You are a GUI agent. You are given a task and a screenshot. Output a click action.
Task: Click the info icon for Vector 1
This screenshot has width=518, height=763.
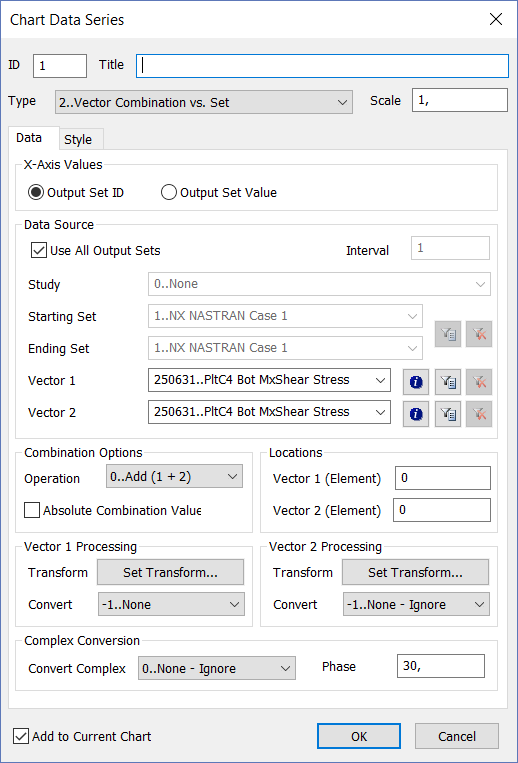click(x=416, y=382)
